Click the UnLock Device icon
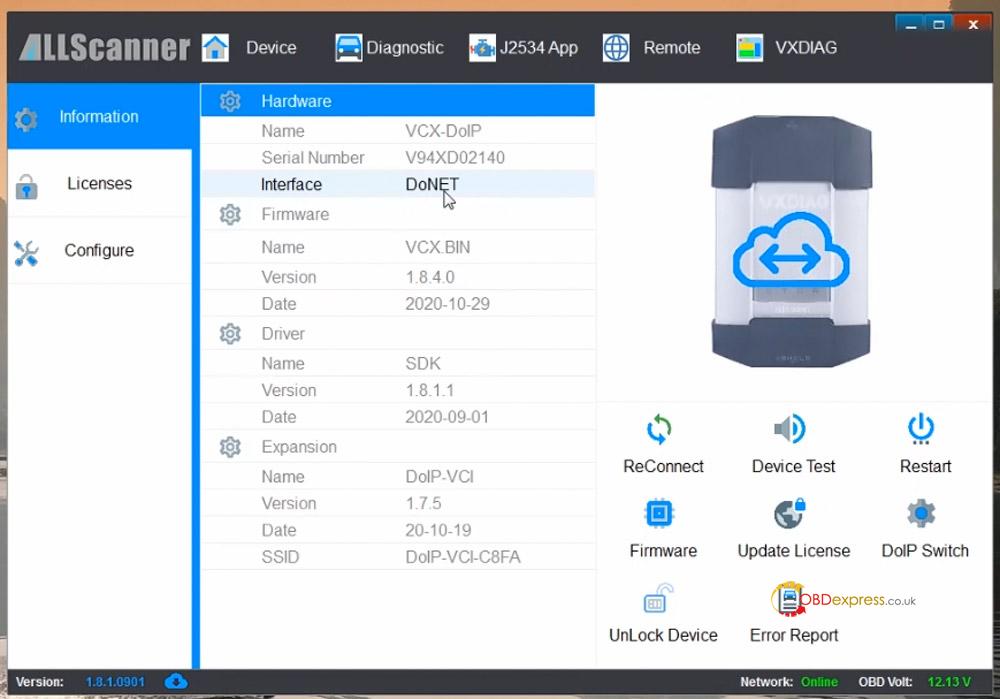The width and height of the screenshot is (1000, 699). point(659,600)
